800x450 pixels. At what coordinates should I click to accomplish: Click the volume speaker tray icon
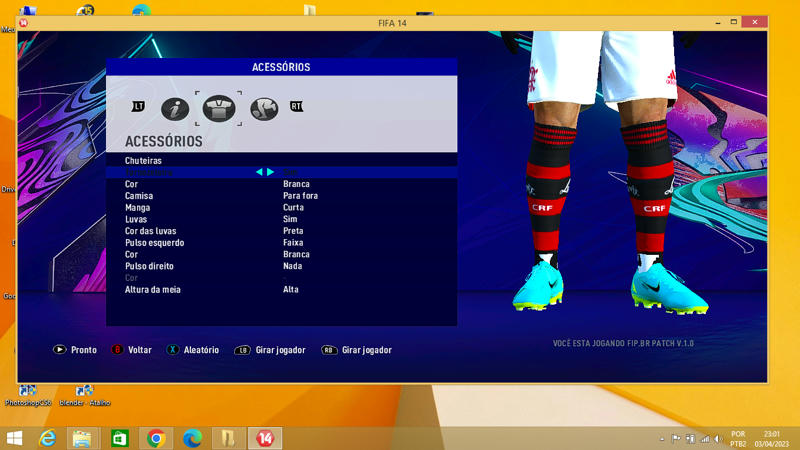[x=718, y=439]
